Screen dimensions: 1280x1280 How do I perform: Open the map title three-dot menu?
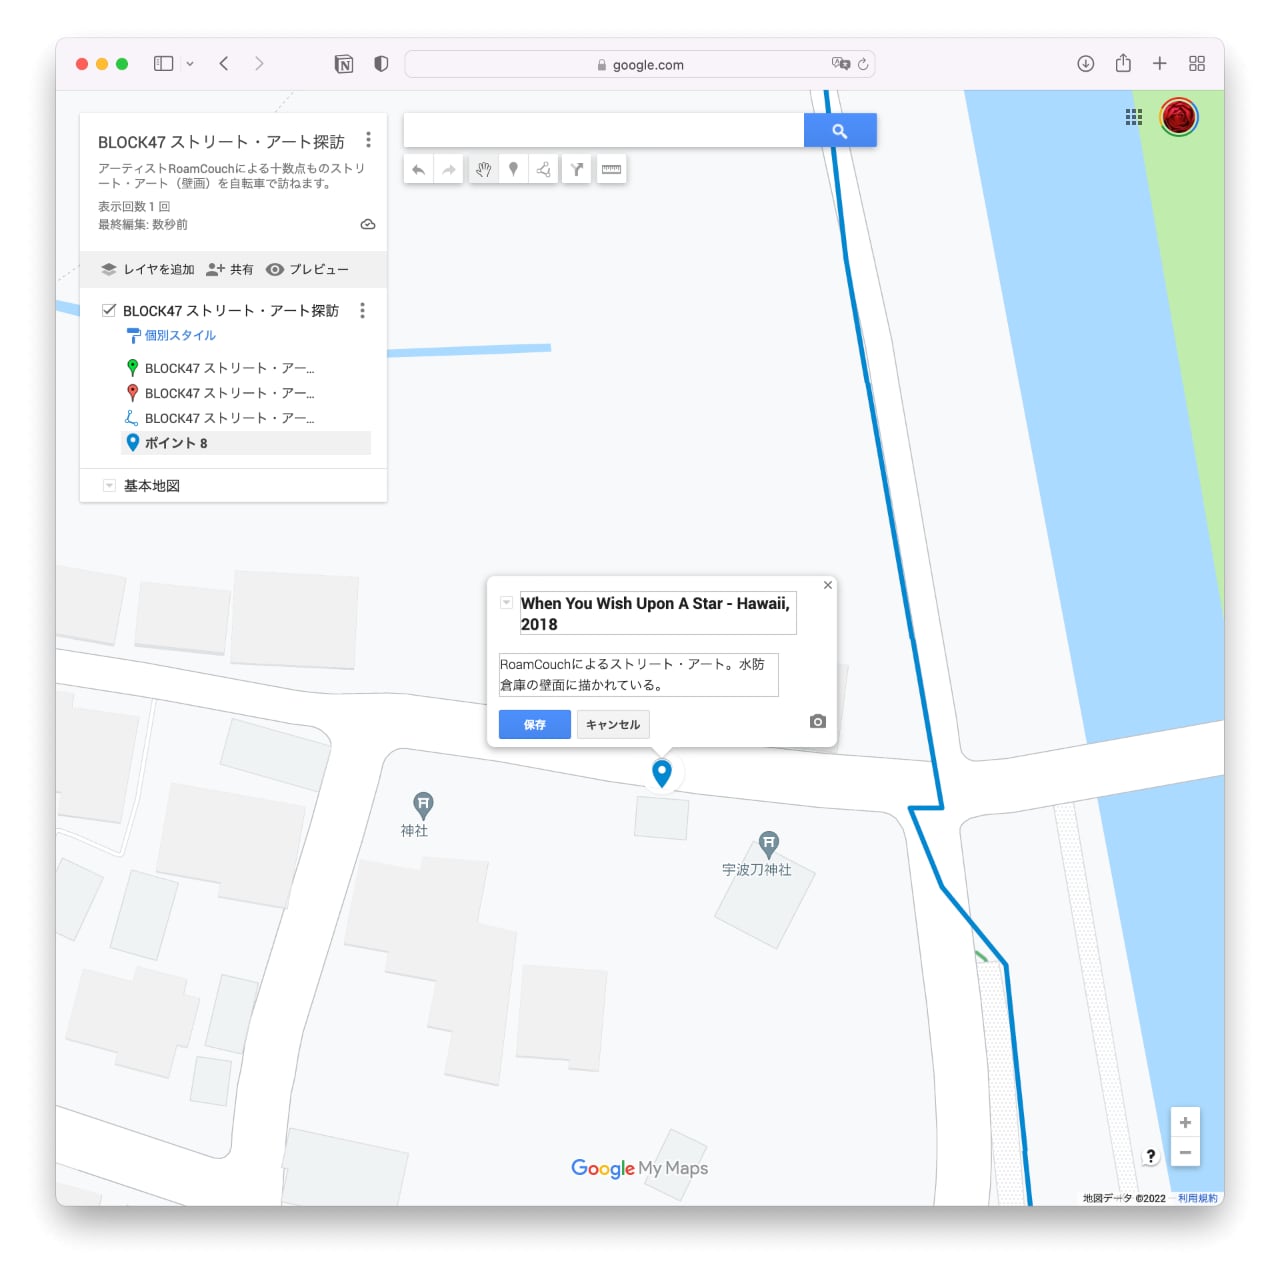click(368, 140)
